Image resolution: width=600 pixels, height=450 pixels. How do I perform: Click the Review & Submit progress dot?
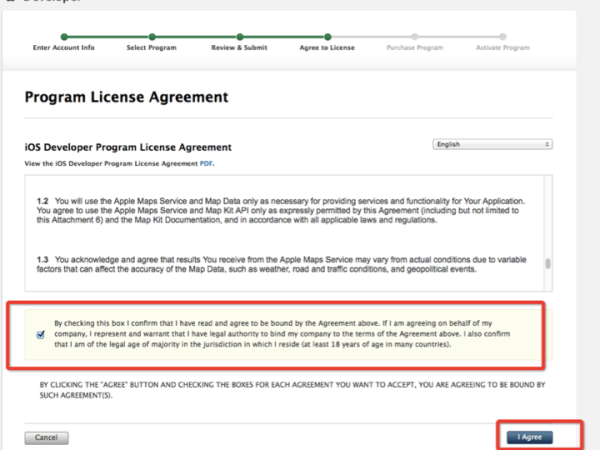click(x=240, y=37)
